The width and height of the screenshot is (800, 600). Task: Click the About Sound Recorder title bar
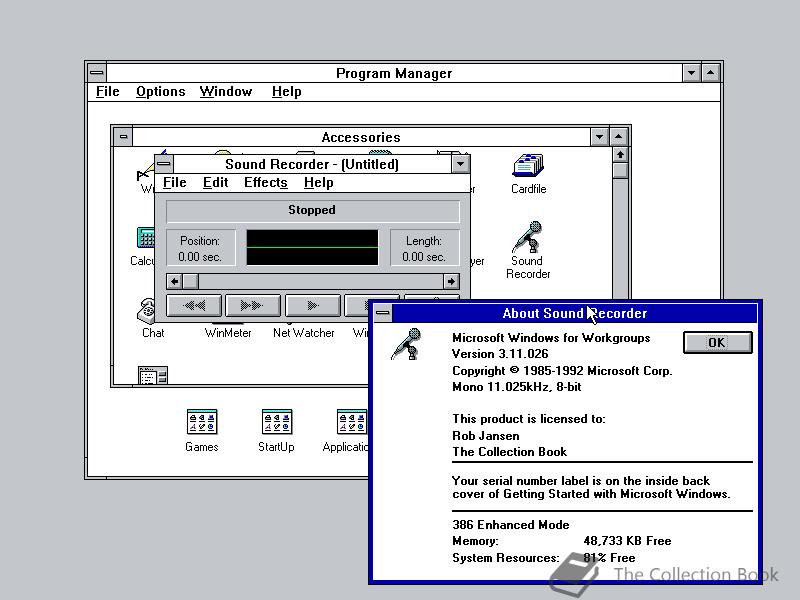(574, 313)
